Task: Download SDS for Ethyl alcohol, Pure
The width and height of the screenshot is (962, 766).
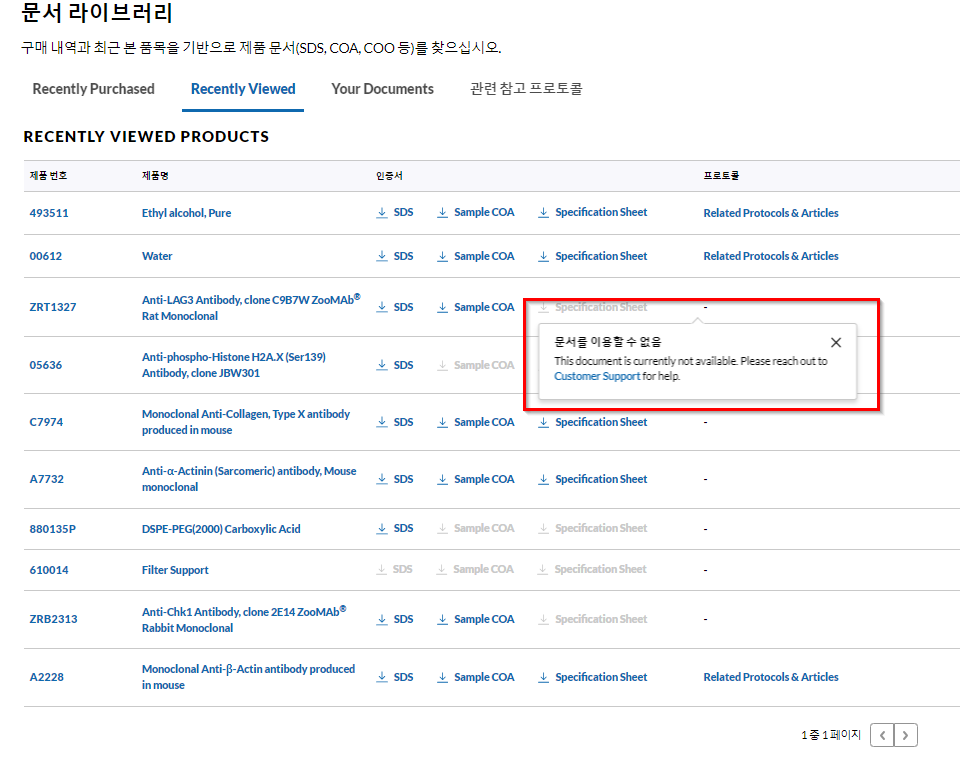Action: coord(394,213)
